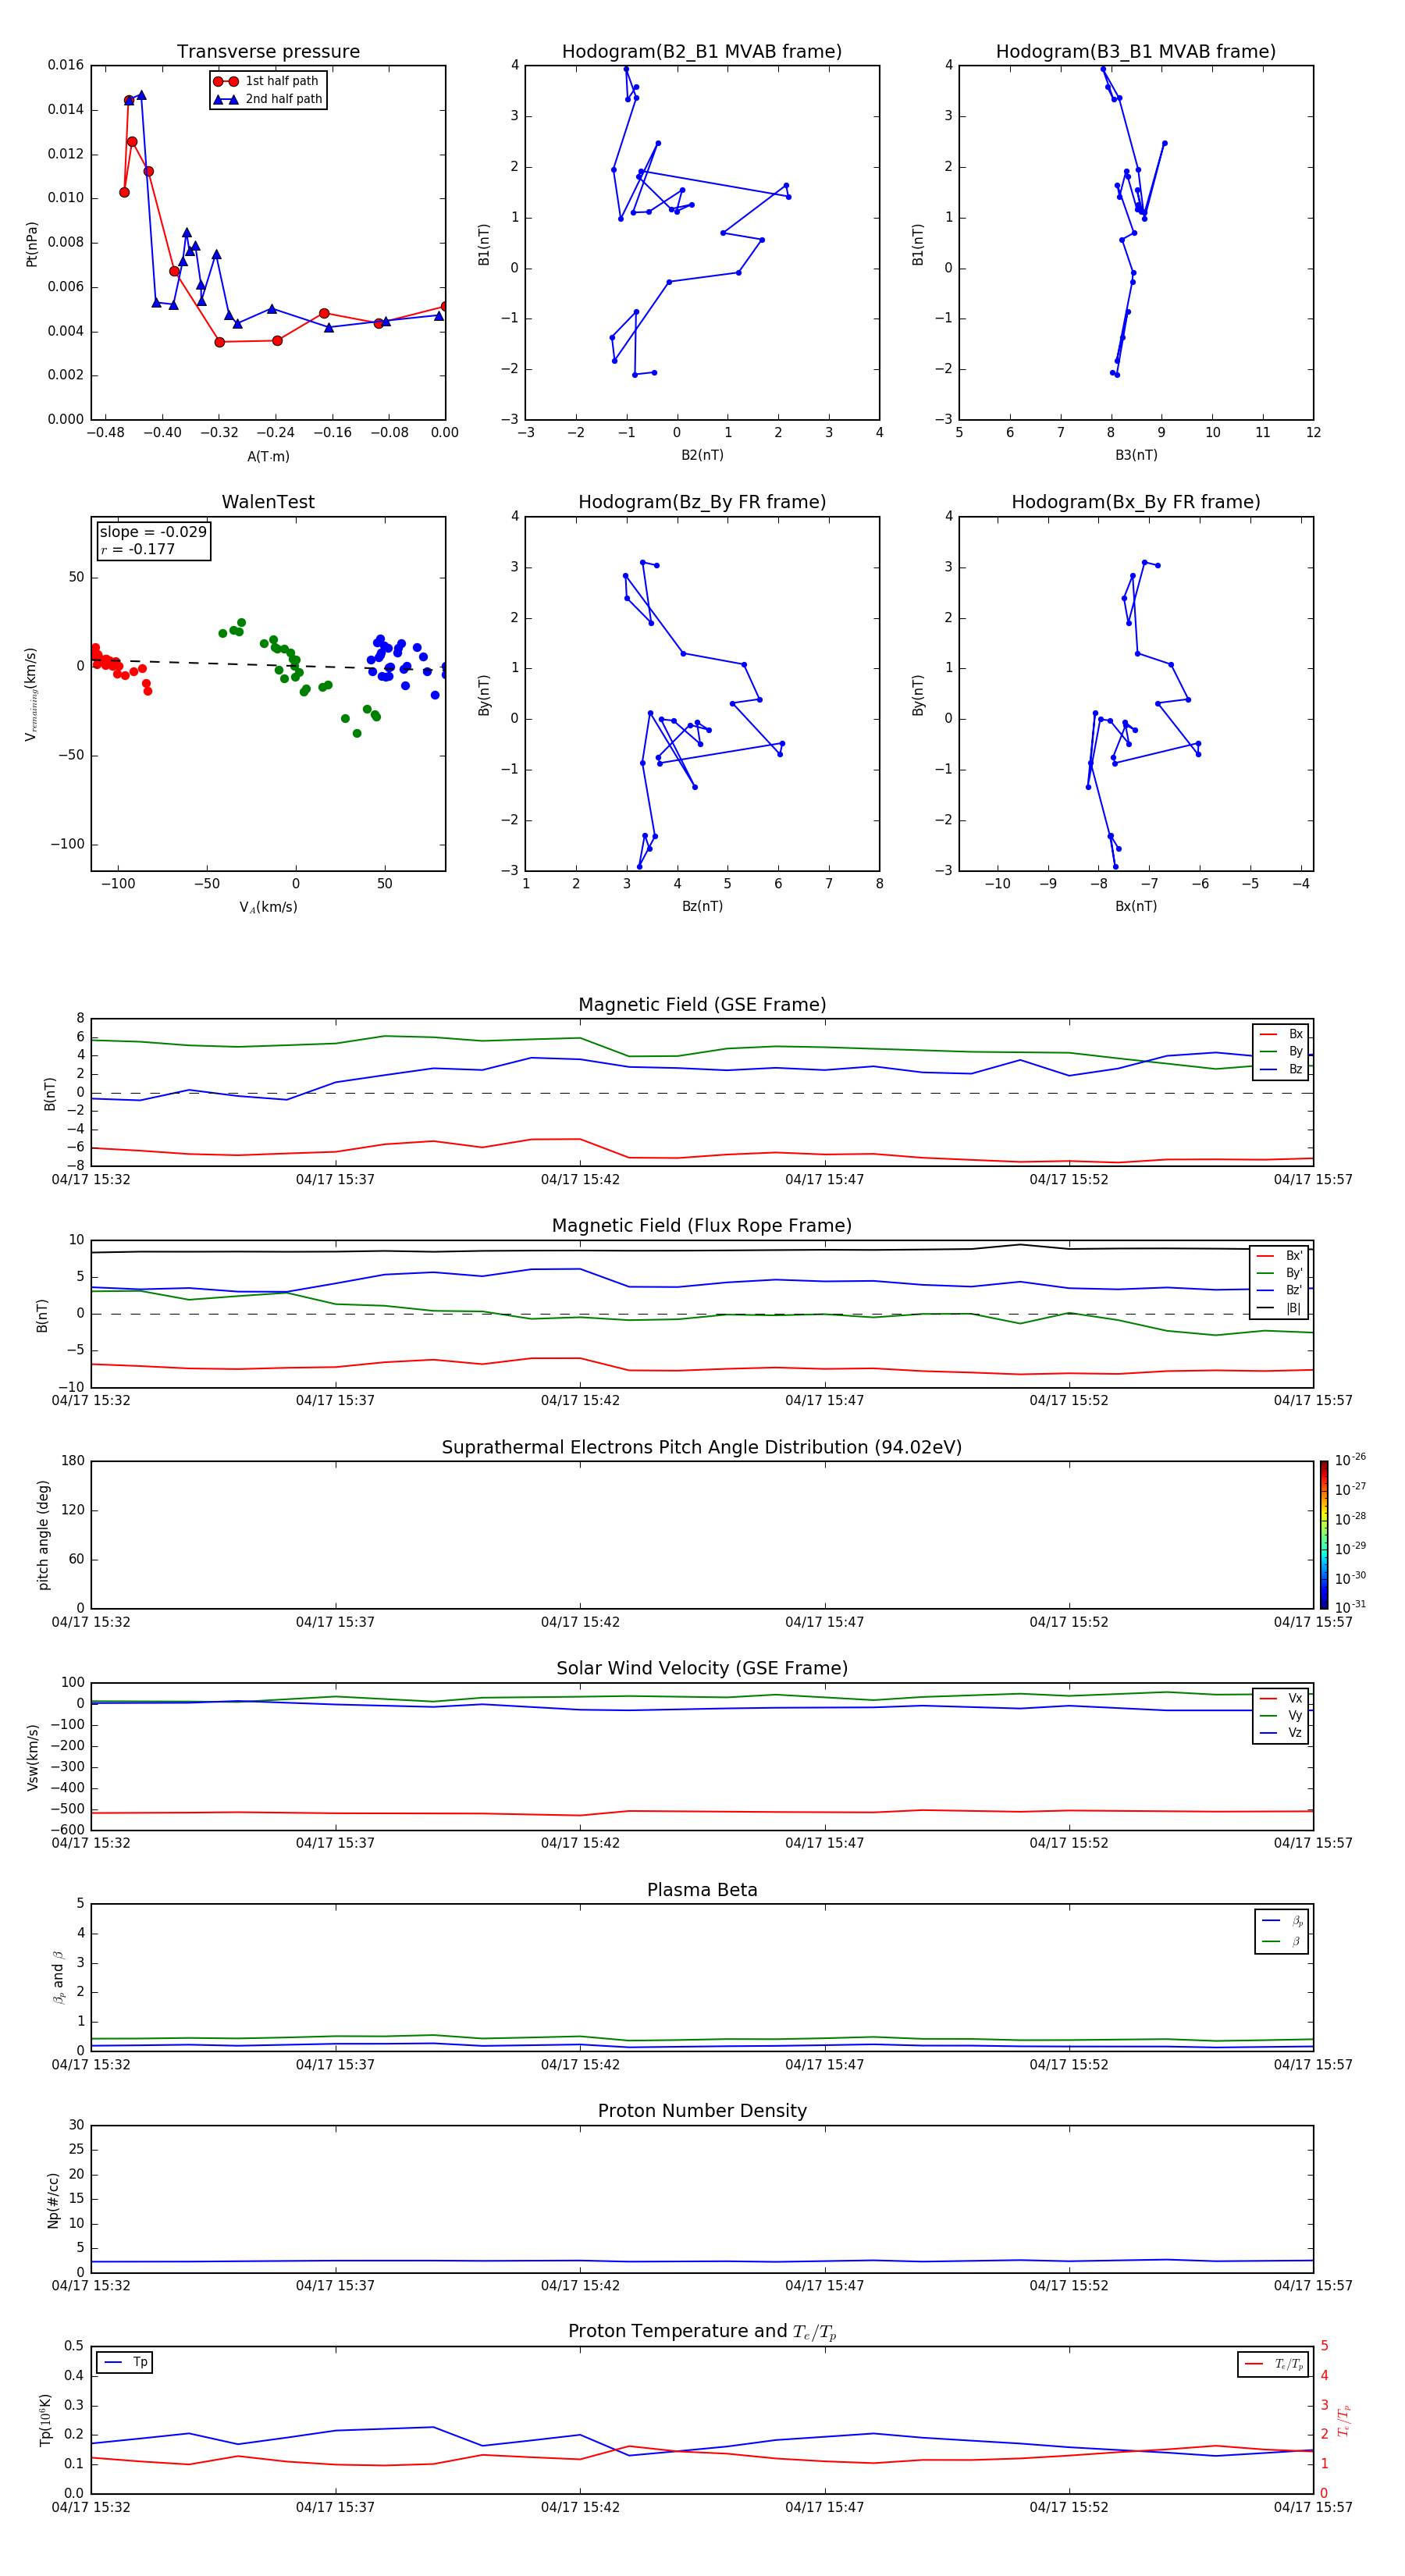
Task: Click the 'B2(nT)' axis label
Action: pyautogui.click(x=702, y=456)
